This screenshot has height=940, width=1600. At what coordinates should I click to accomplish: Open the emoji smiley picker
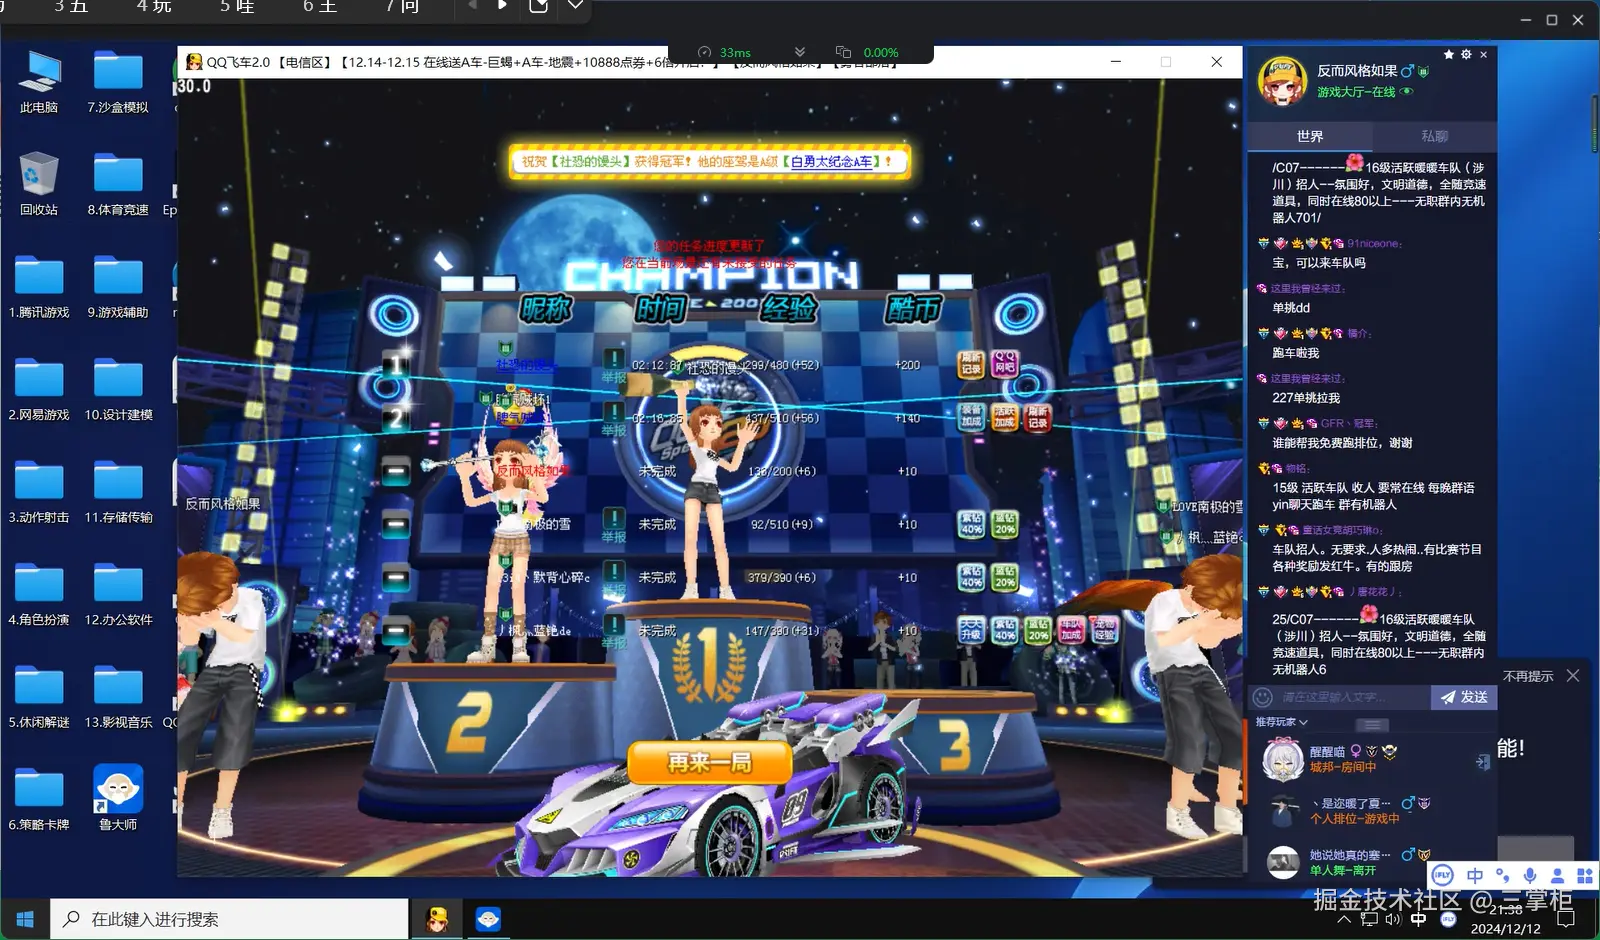pyautogui.click(x=1263, y=697)
